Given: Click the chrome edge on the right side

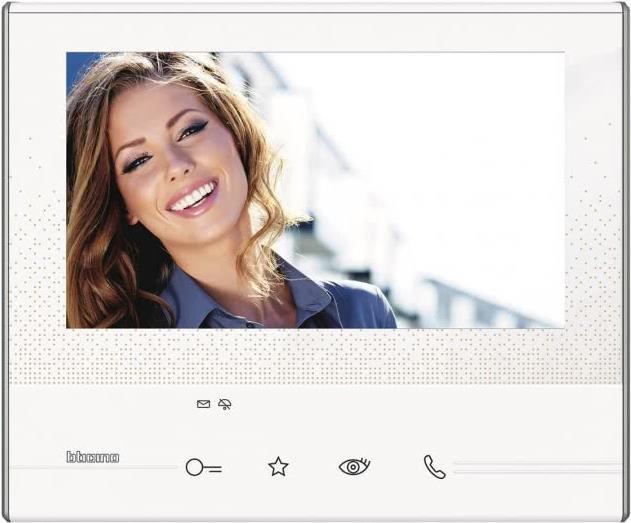Looking at the screenshot, I should pos(626,260).
